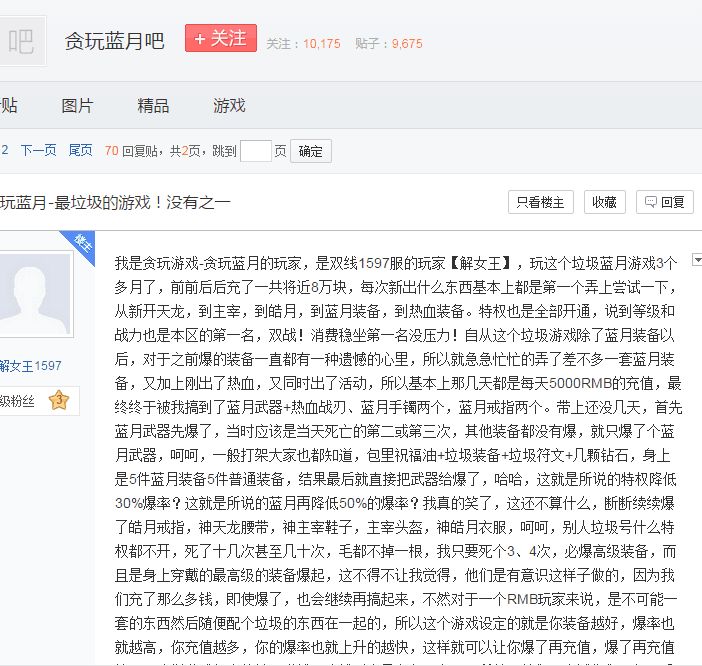Click the level 3 star badge icon

point(59,400)
